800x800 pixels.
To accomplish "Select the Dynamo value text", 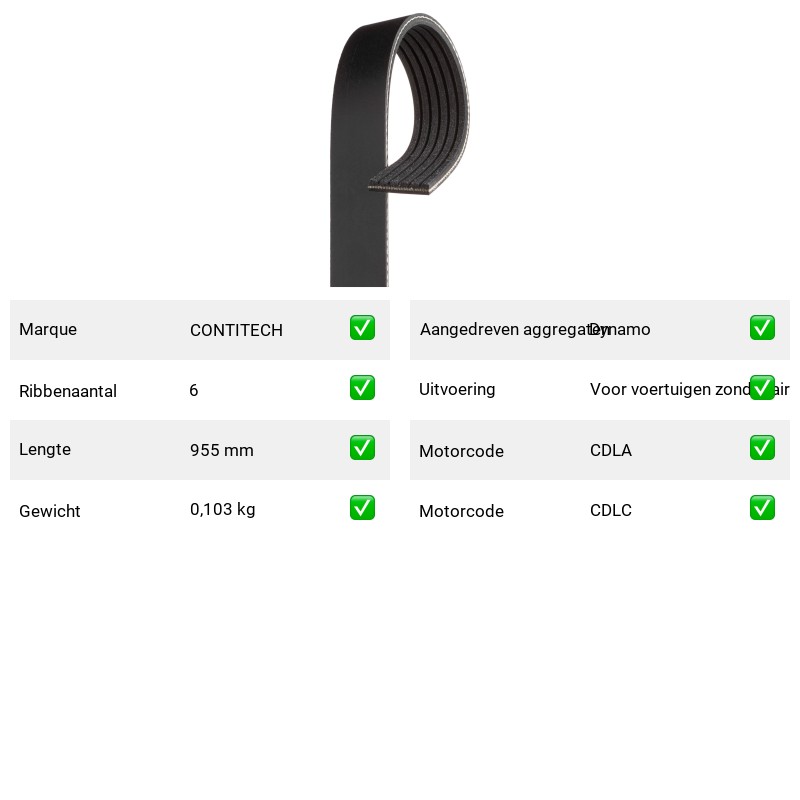I will [620, 330].
